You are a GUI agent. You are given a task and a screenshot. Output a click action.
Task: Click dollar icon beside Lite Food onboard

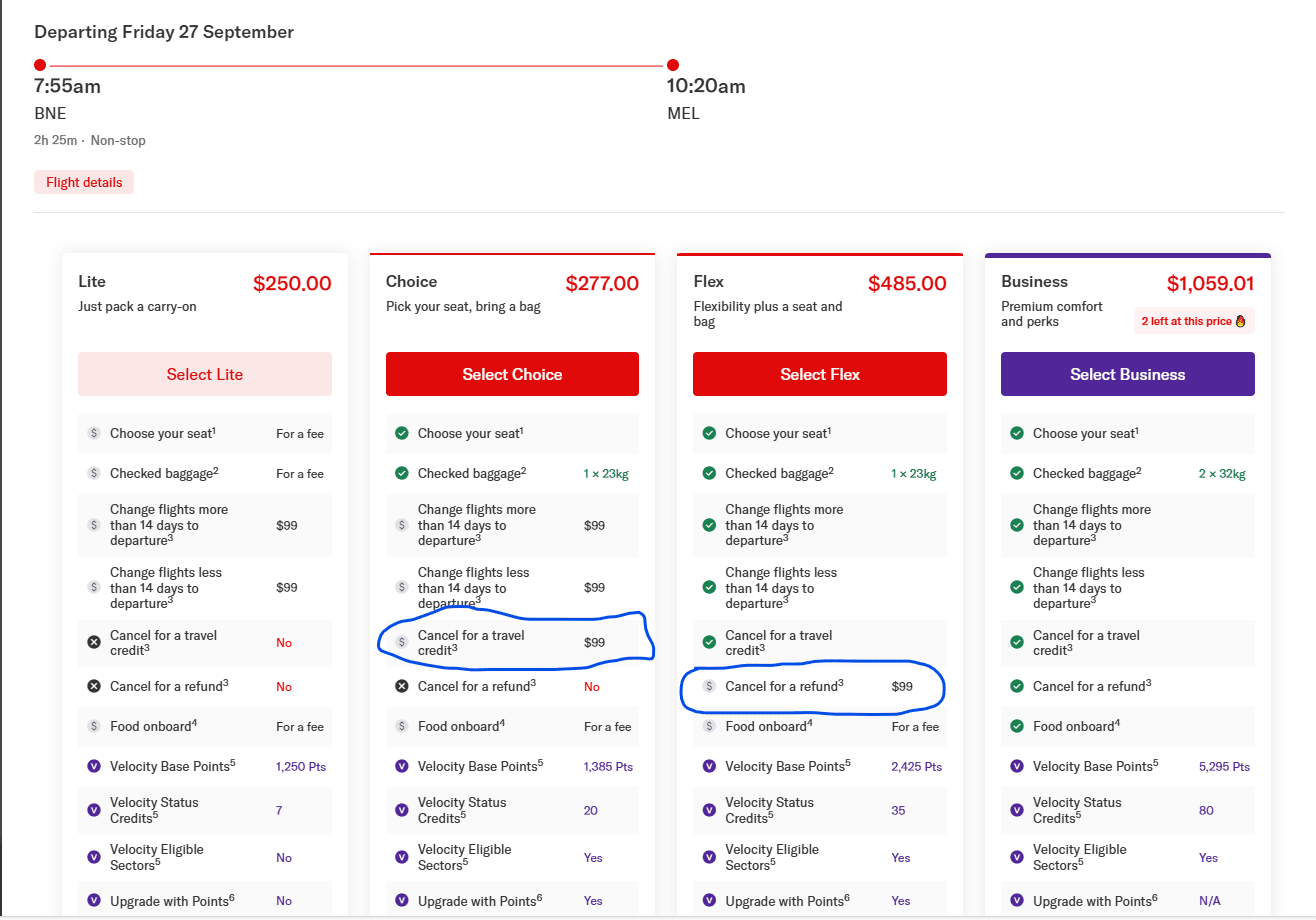94,726
